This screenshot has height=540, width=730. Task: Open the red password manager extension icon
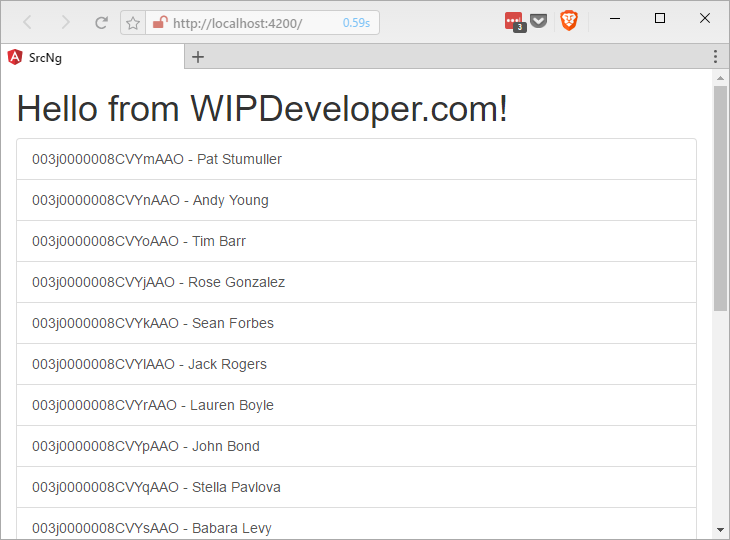514,22
